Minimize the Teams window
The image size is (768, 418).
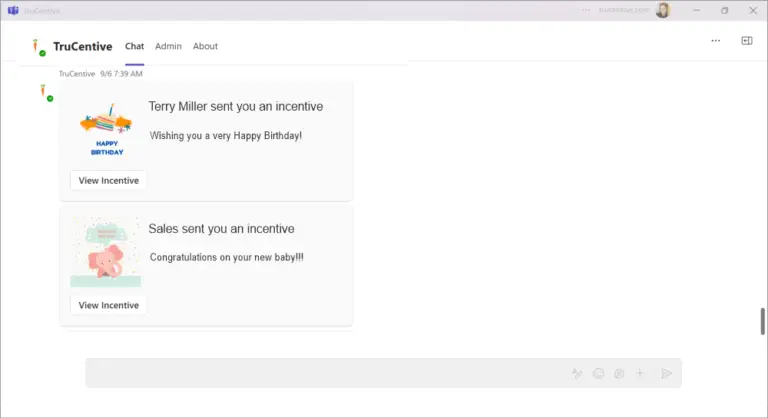click(x=696, y=10)
